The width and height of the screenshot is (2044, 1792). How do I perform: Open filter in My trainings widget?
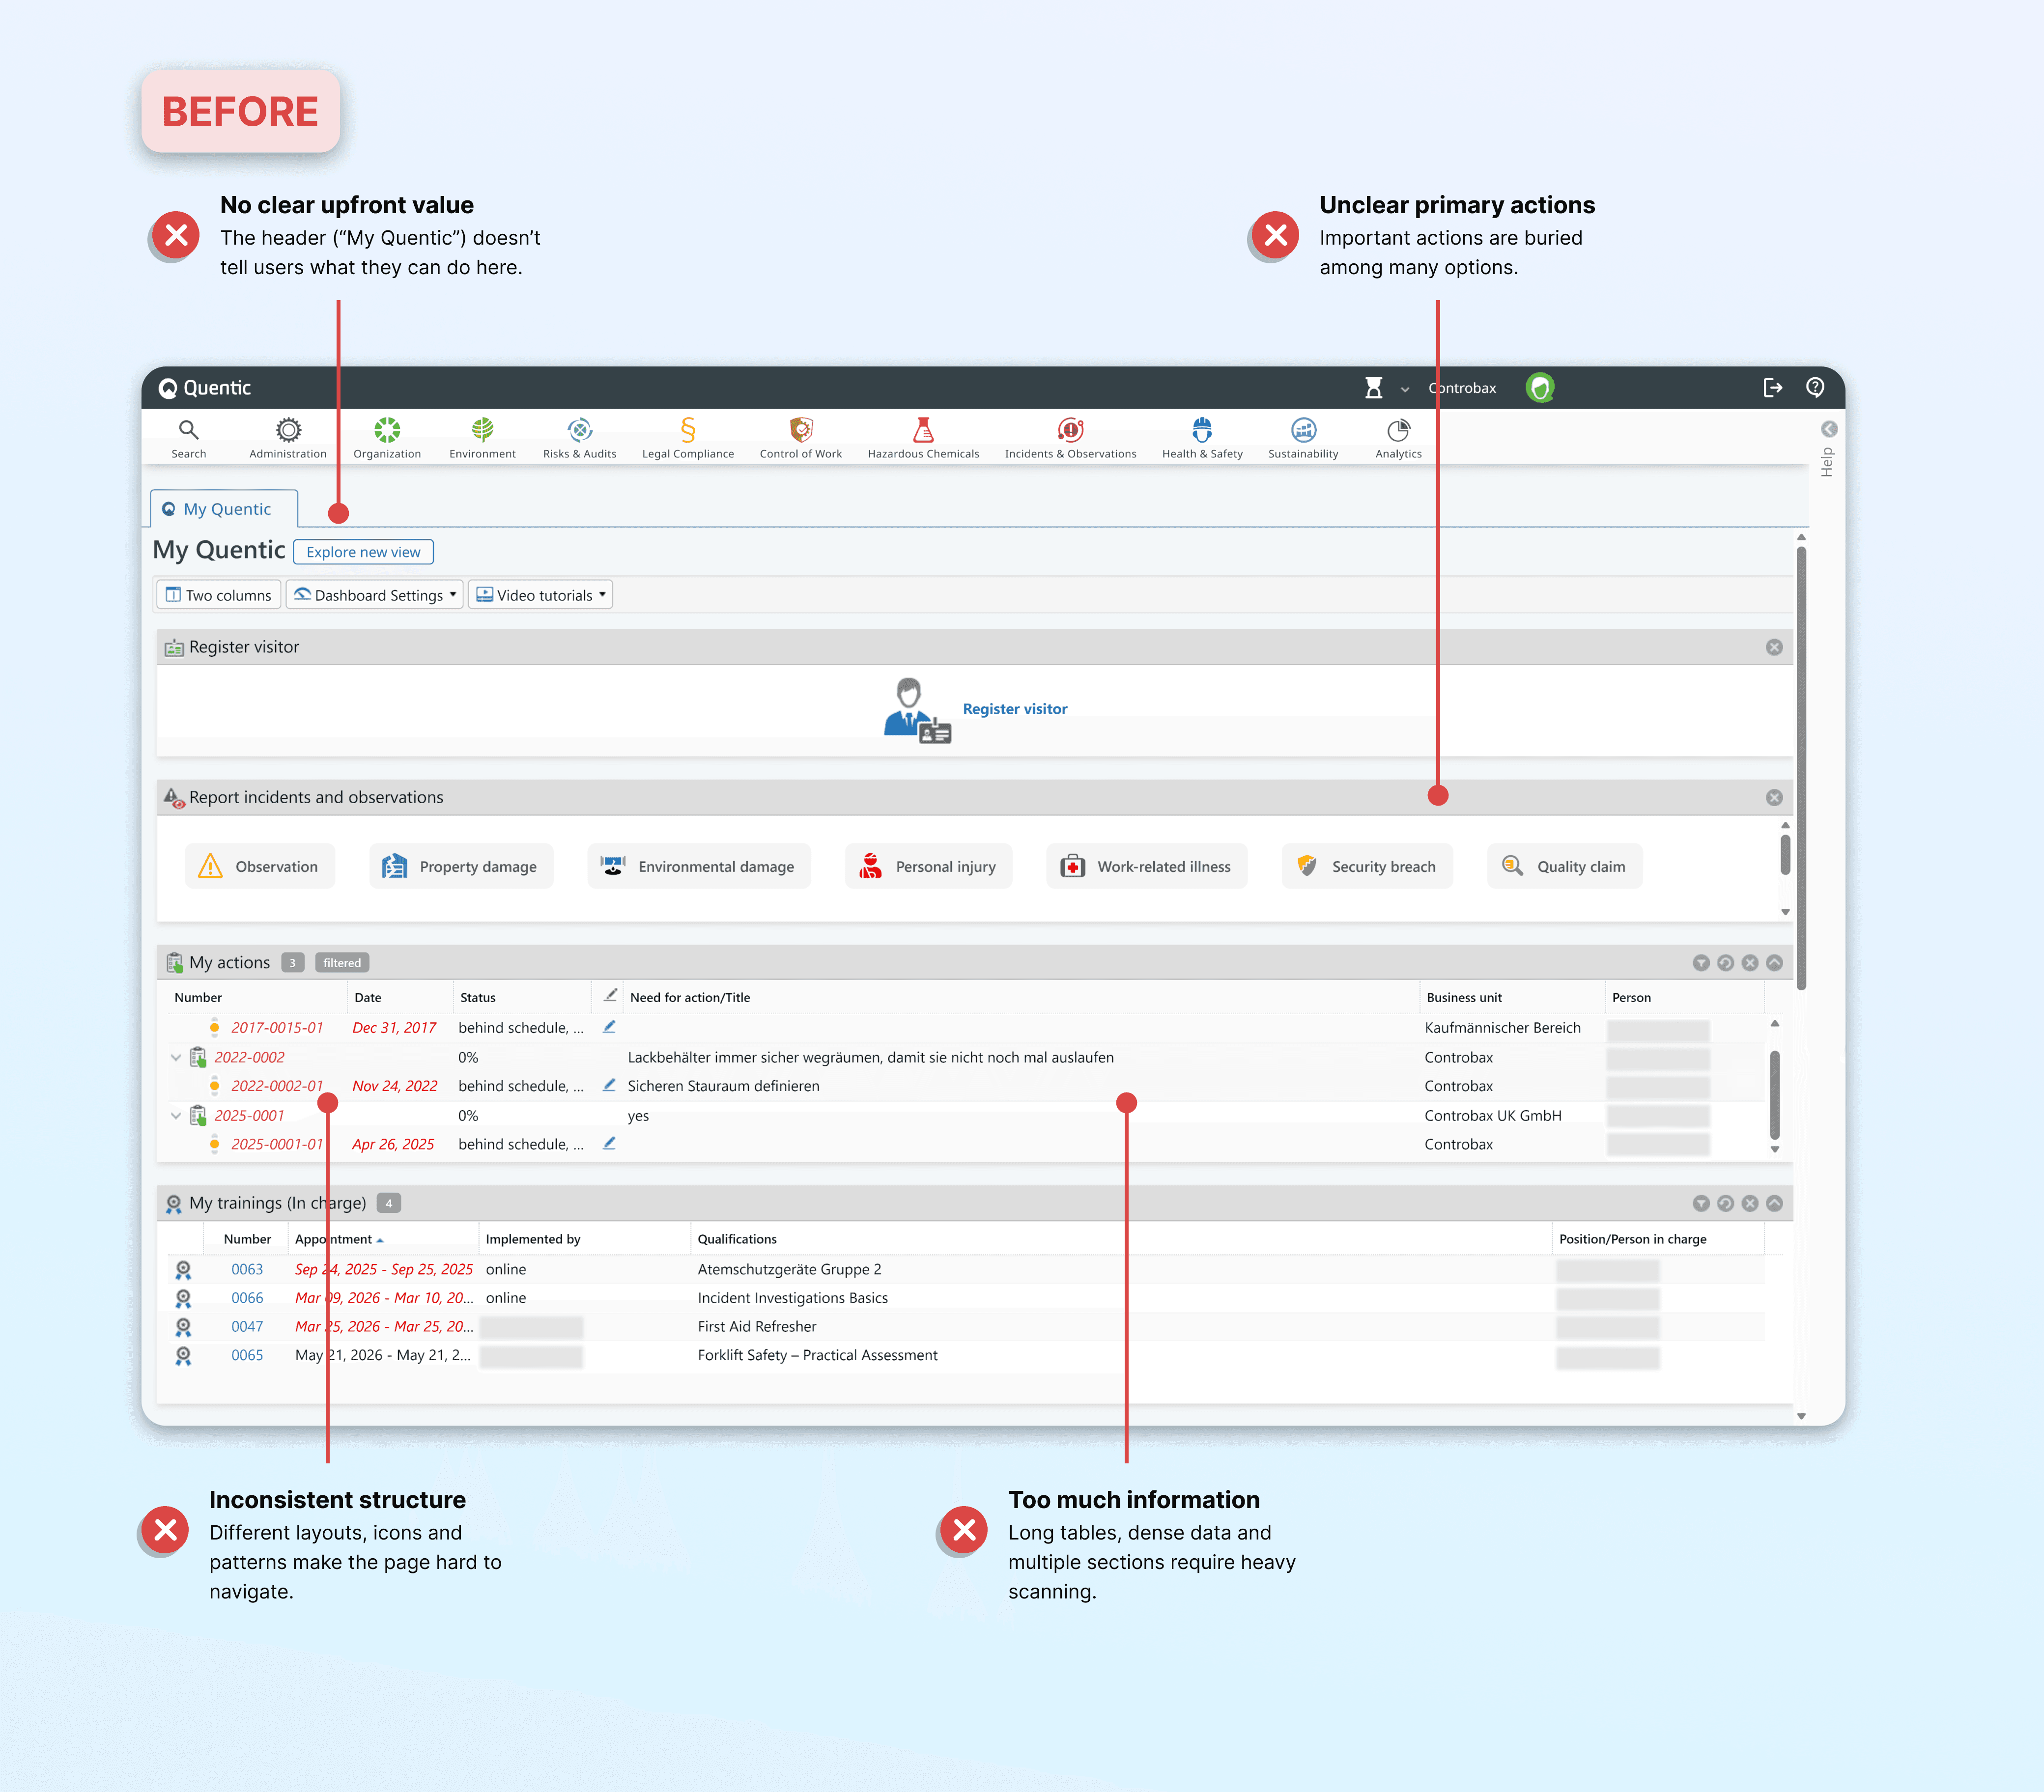click(x=1701, y=1203)
